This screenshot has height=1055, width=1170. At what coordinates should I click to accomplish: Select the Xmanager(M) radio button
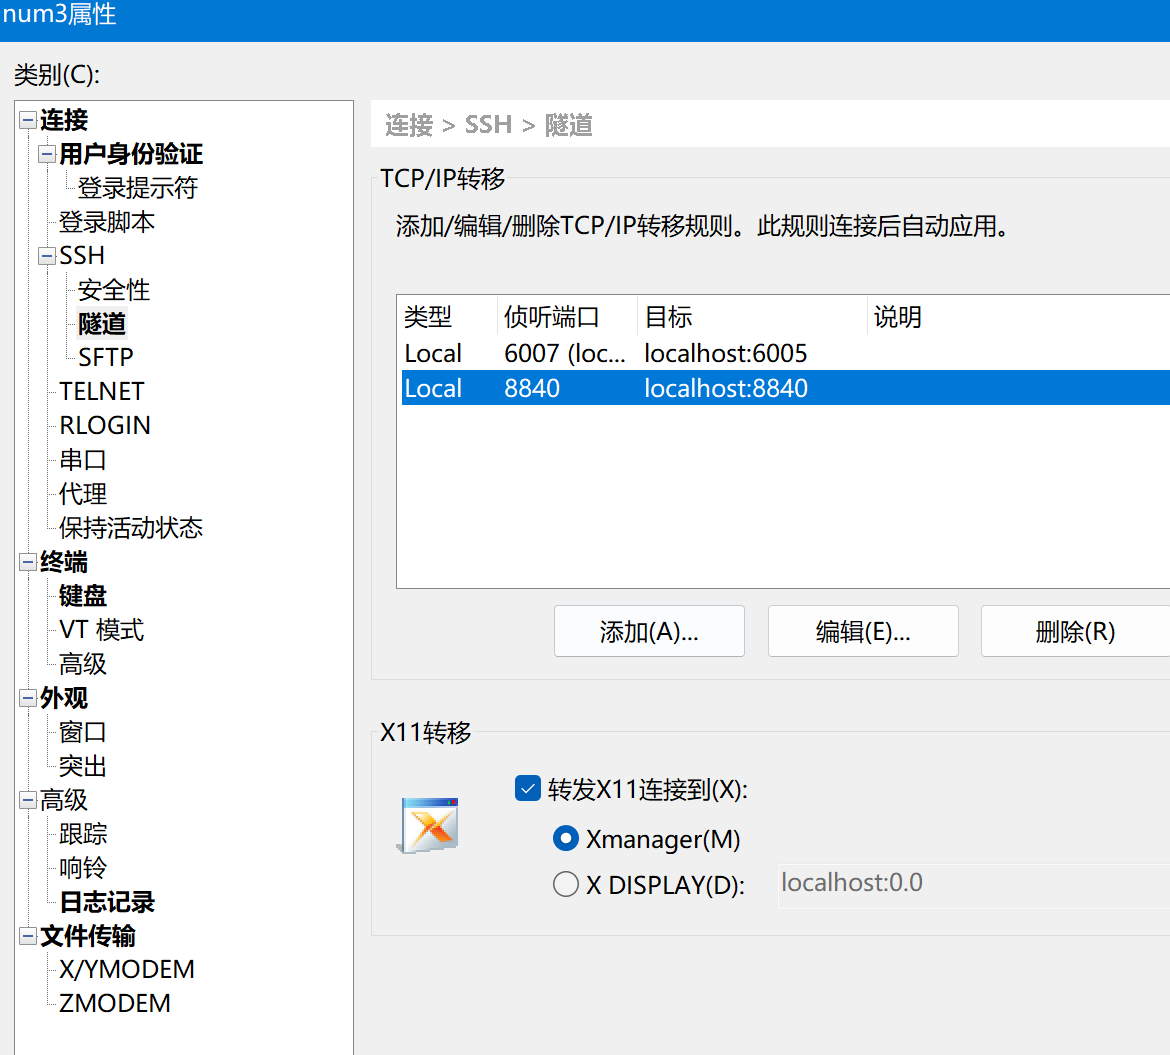point(566,839)
